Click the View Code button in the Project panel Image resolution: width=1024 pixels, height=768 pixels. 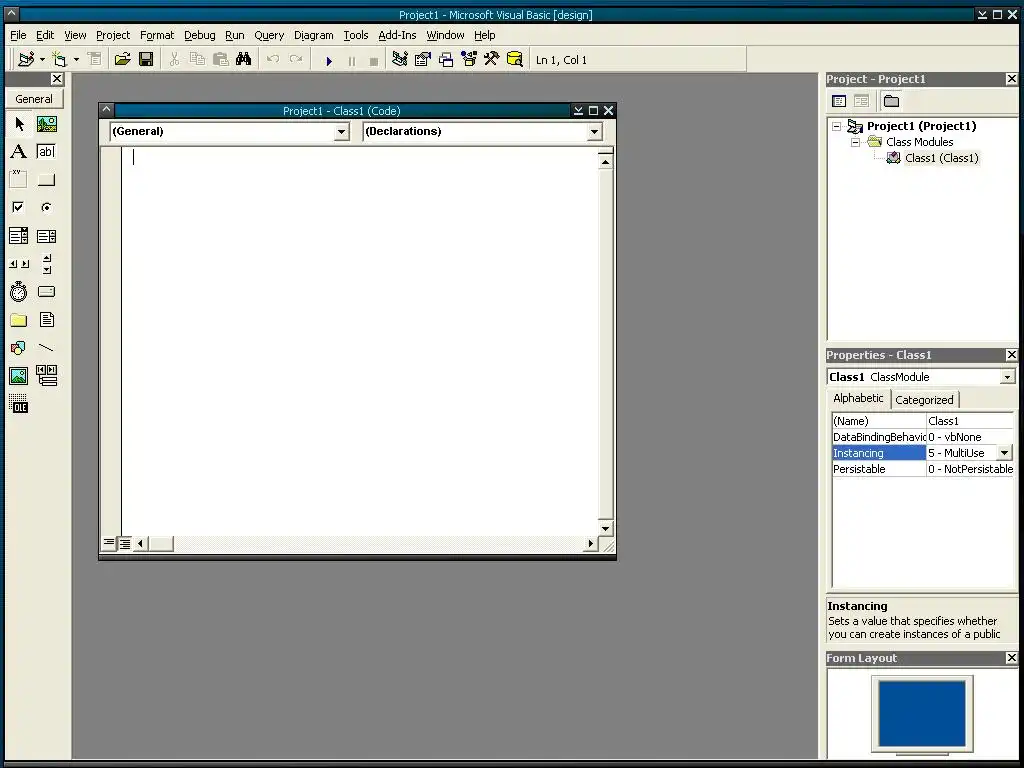(x=839, y=101)
